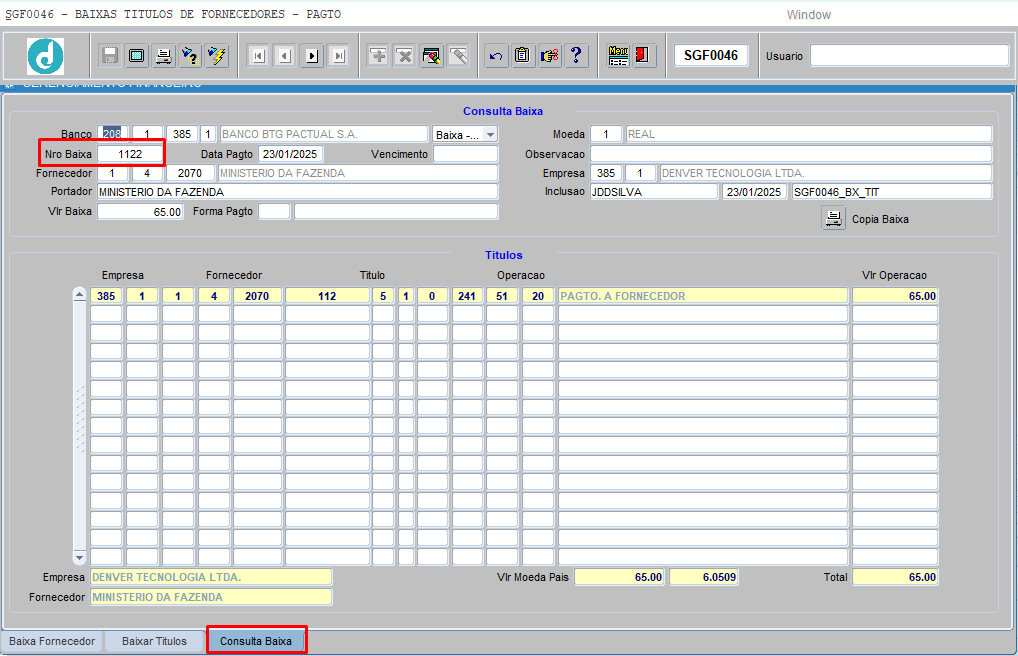The image size is (1018, 656).
Task: Click Vlr Moeda Pais value 65.00
Action: pos(619,577)
